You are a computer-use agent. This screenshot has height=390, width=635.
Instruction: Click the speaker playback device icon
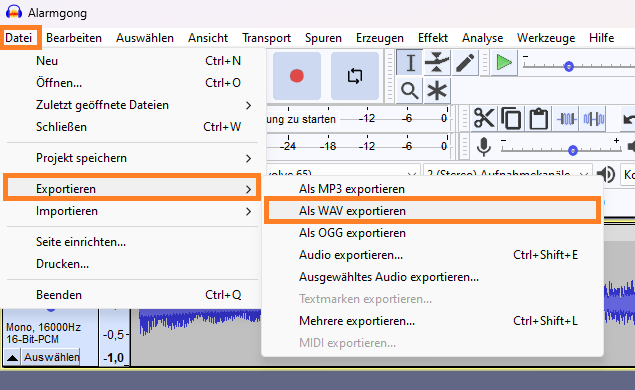tap(606, 175)
